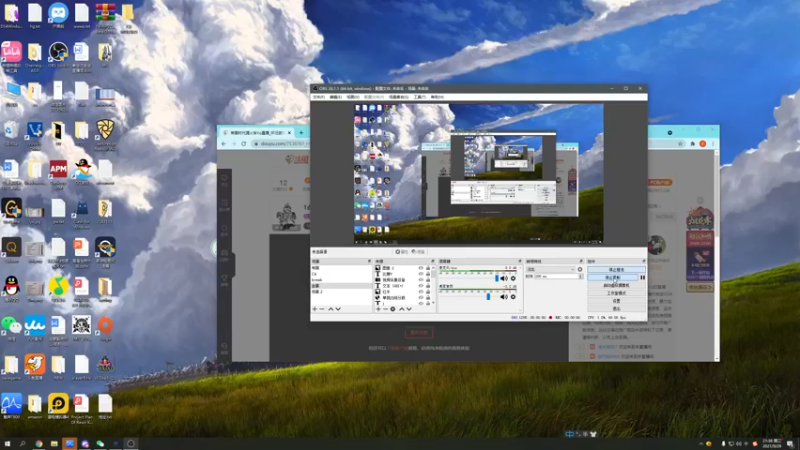Mute the second mixer channel speaker icon

point(504,297)
